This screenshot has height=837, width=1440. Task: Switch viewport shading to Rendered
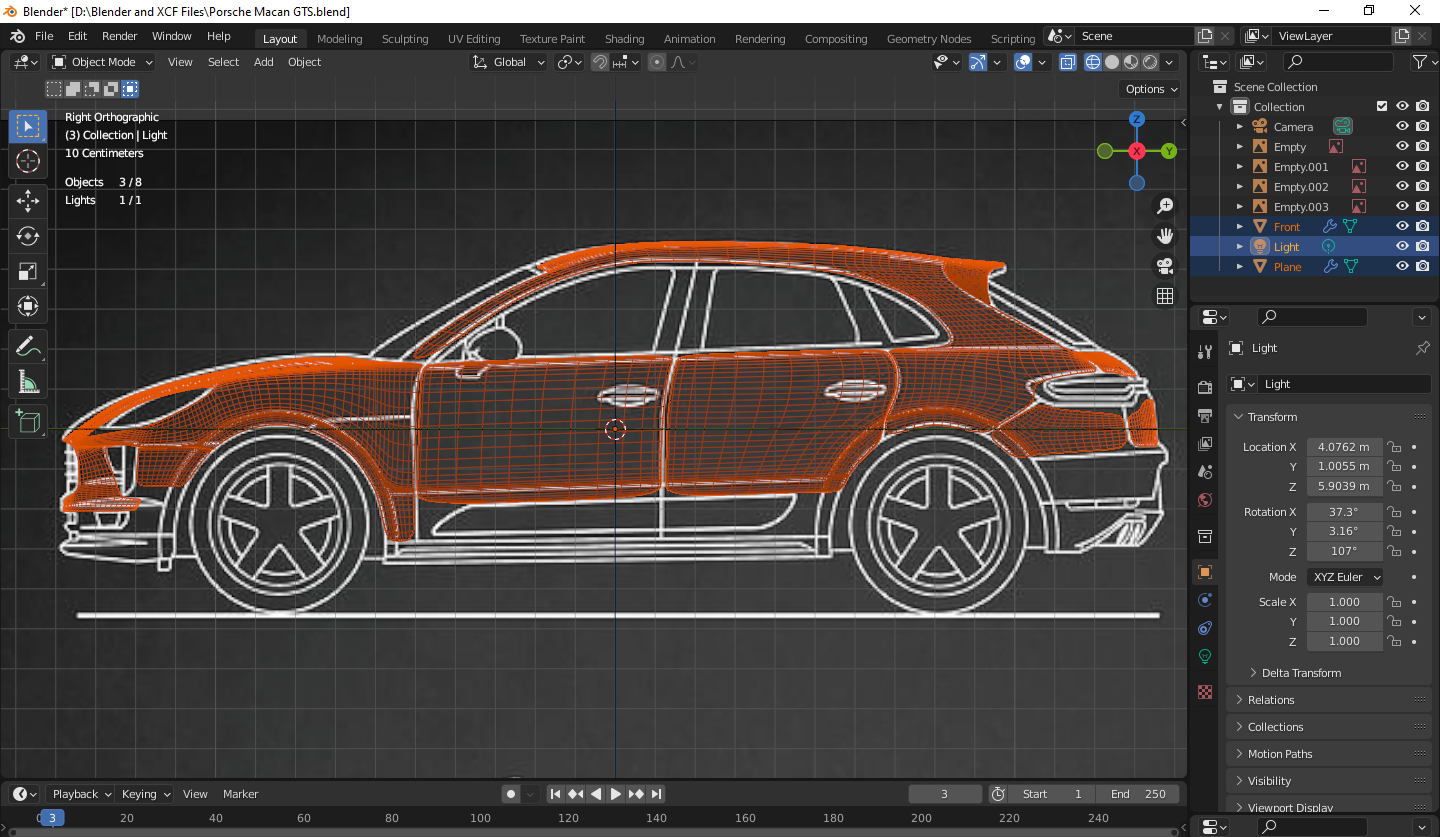coord(1150,62)
